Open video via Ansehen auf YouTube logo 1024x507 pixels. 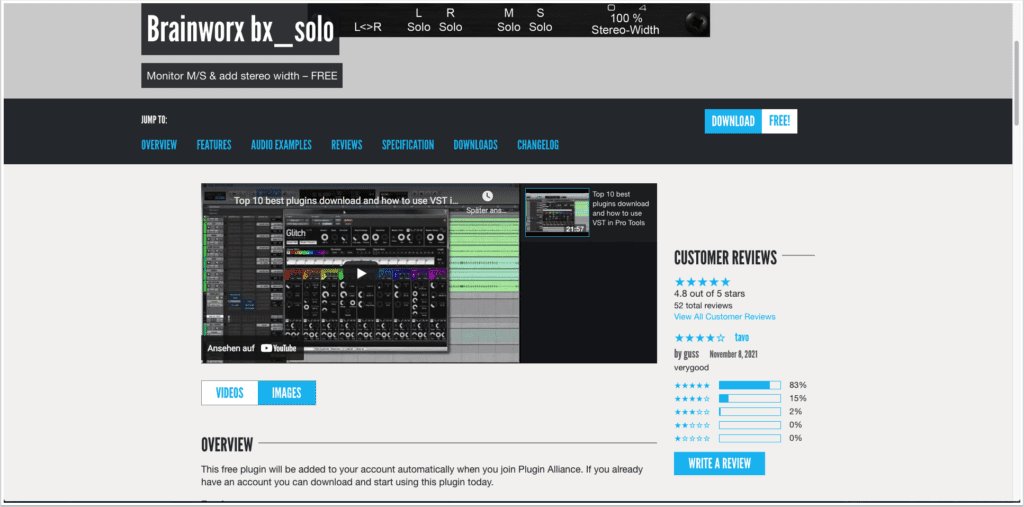coord(281,348)
